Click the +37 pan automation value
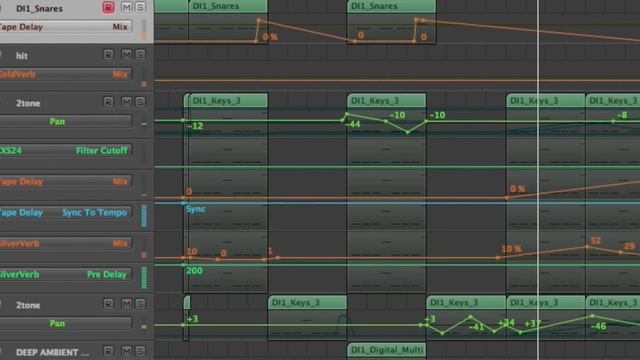640x360 pixels. point(533,324)
